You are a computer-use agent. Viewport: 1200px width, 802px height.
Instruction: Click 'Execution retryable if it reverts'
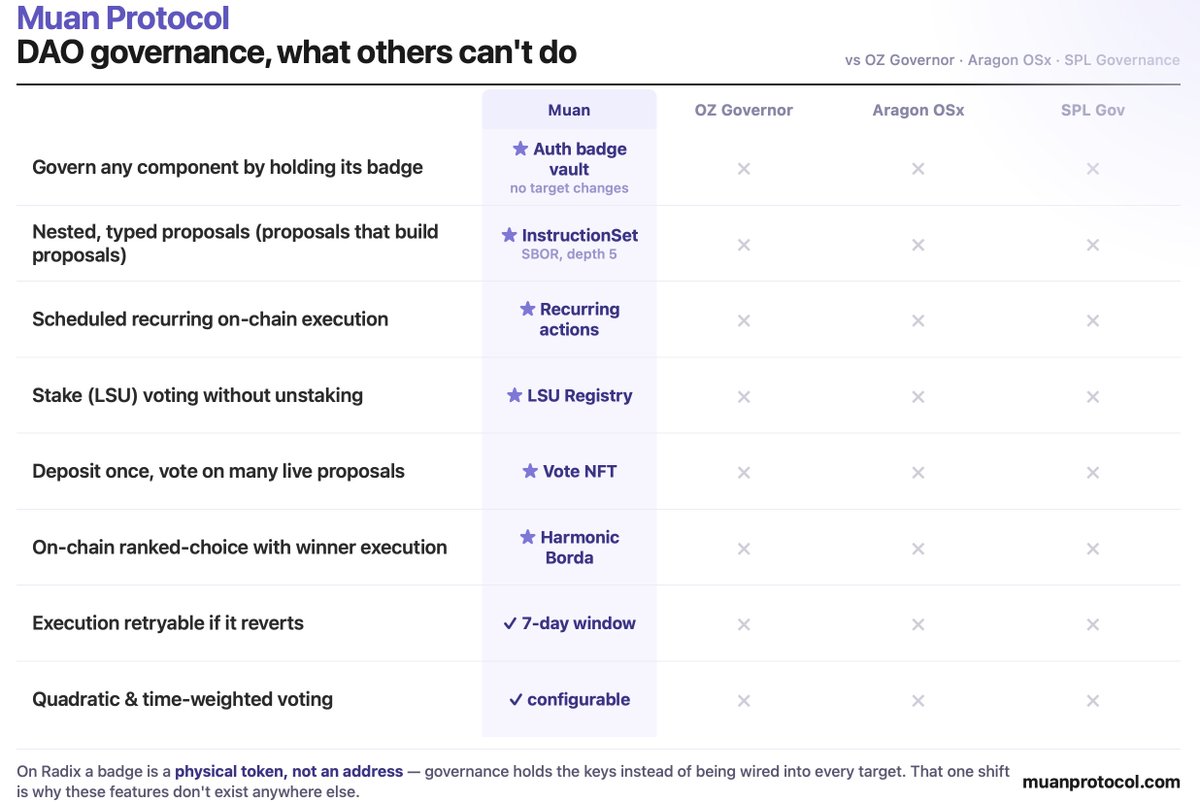point(167,623)
